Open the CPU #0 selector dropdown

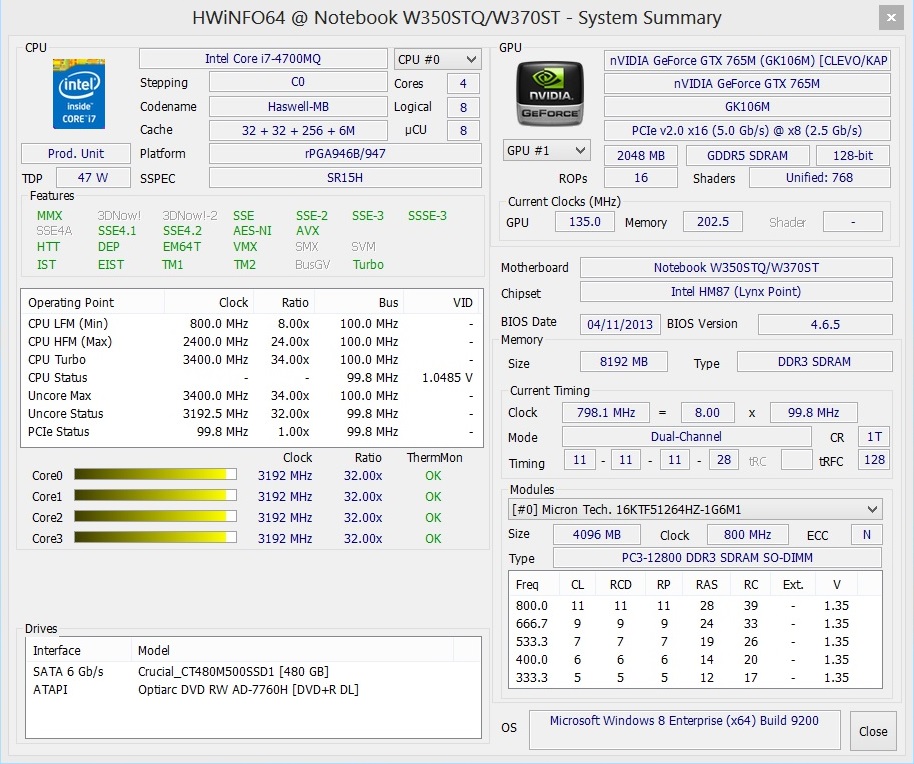point(437,59)
